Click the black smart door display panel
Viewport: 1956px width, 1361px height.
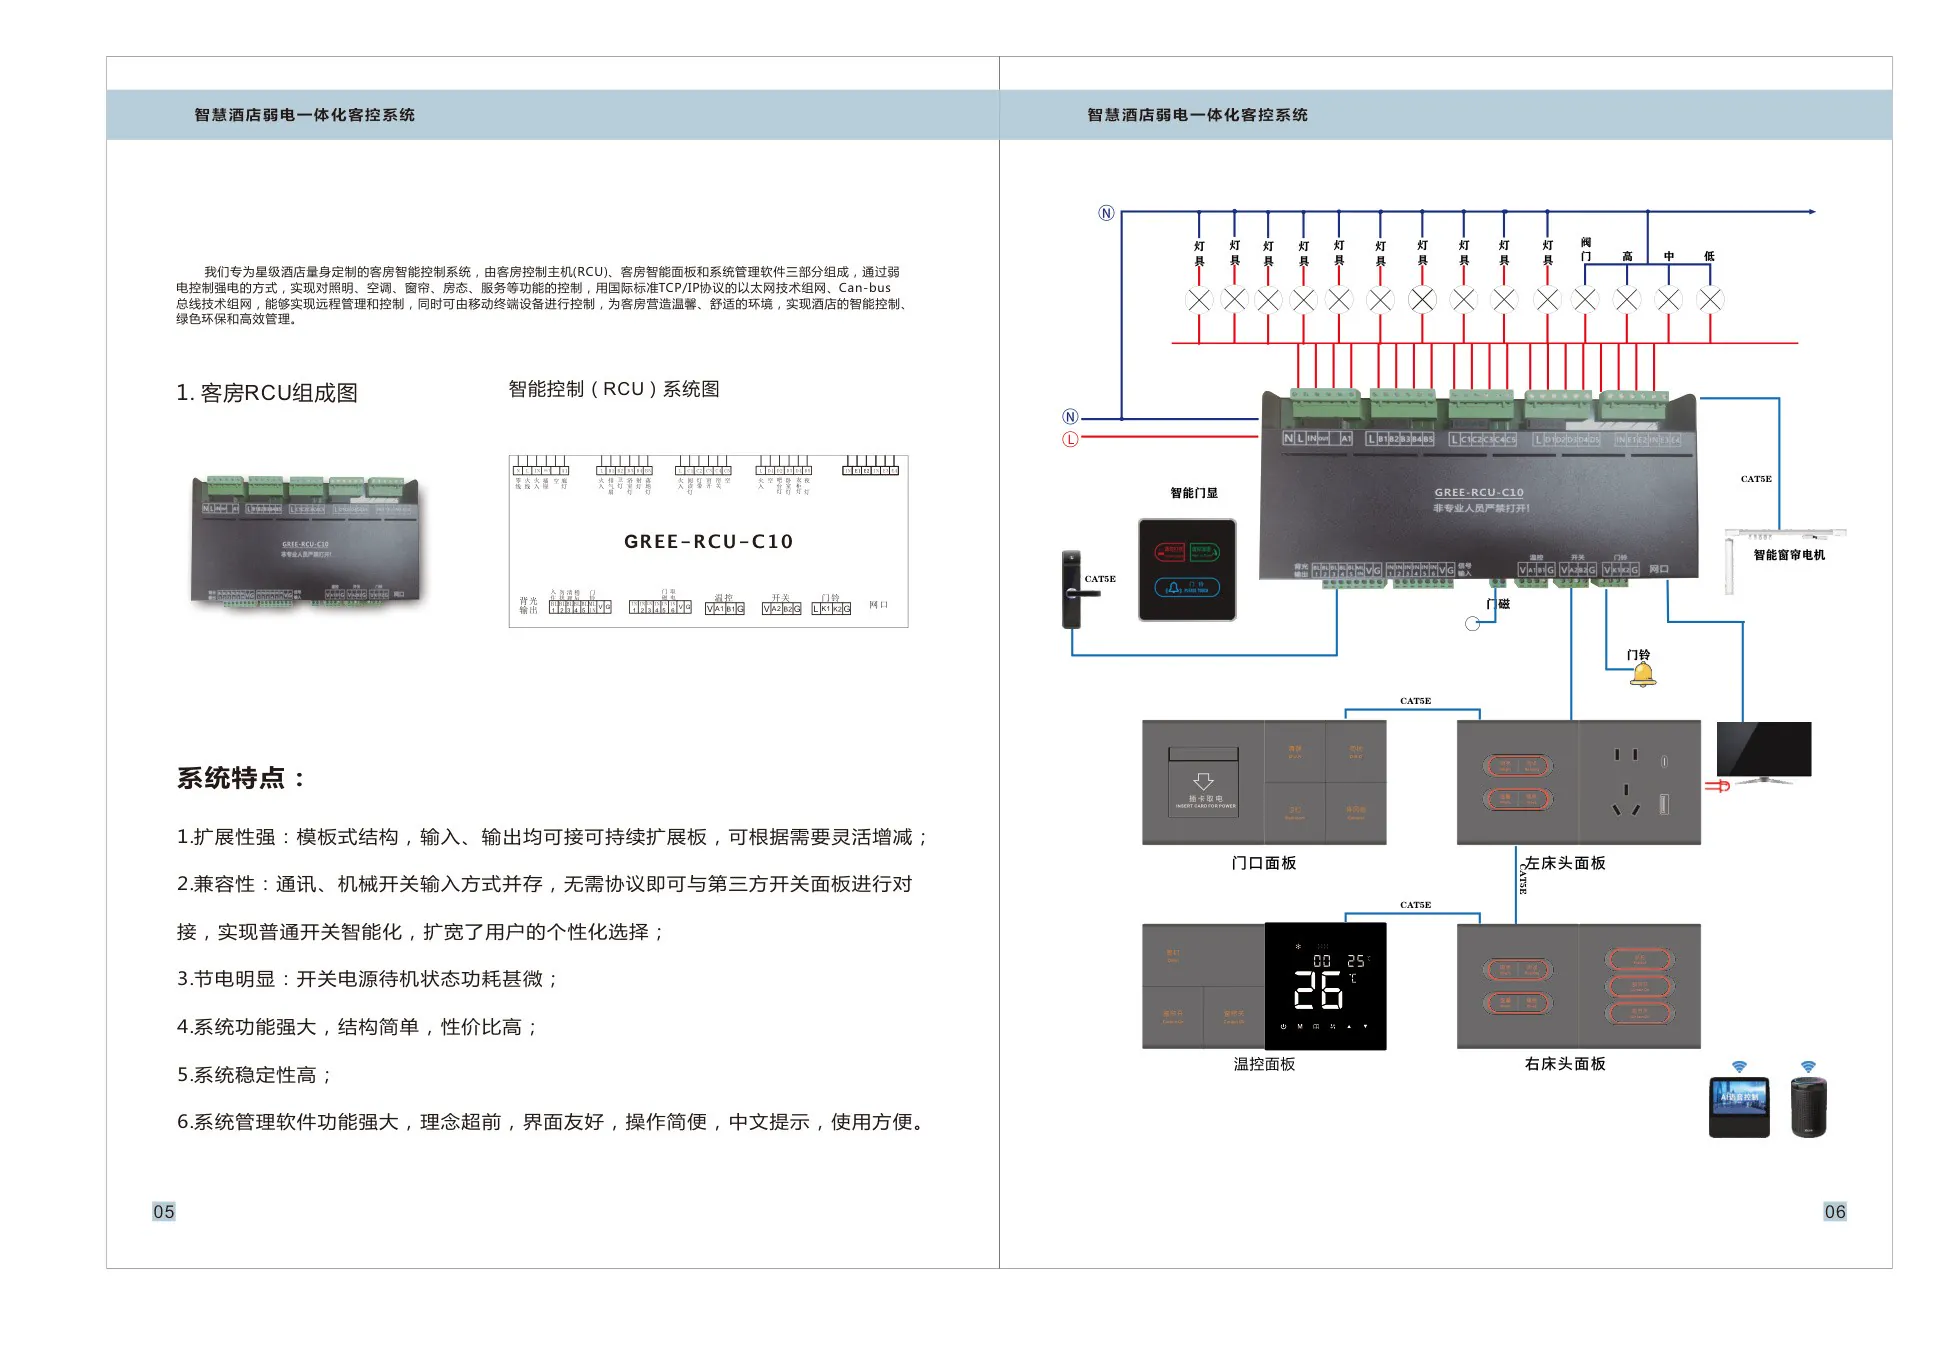coord(1187,570)
